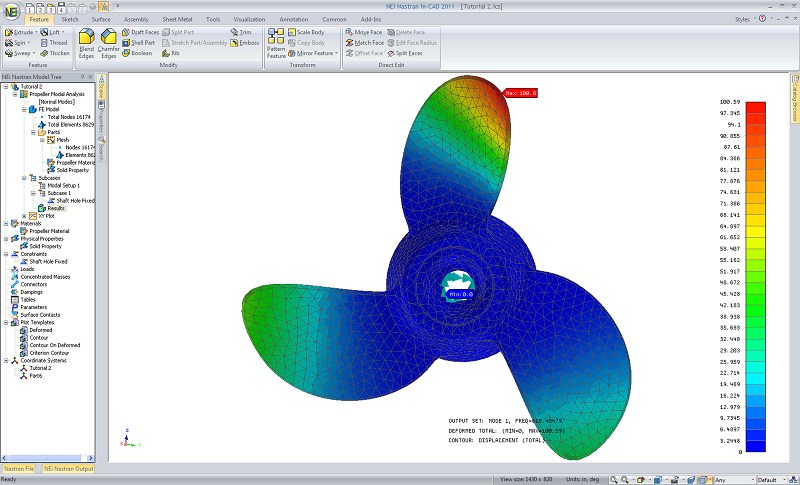
Task: Select the Chamfer Edges tool
Action: (108, 42)
